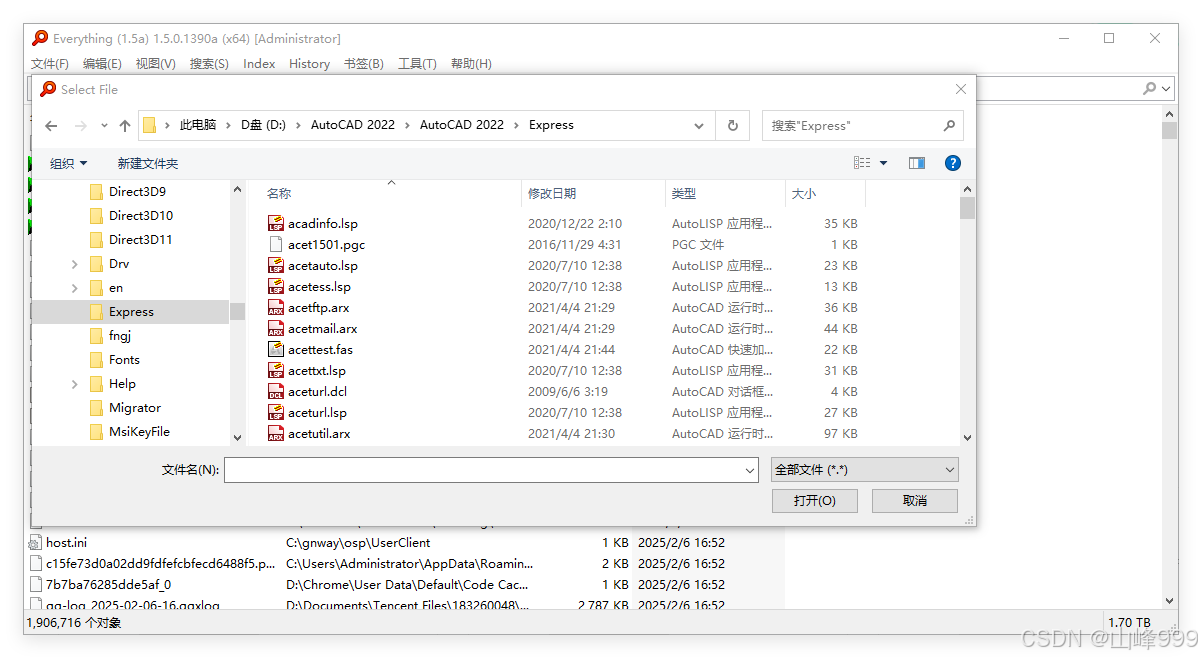Open the 工具(T) menu
1202x658 pixels.
tap(417, 64)
